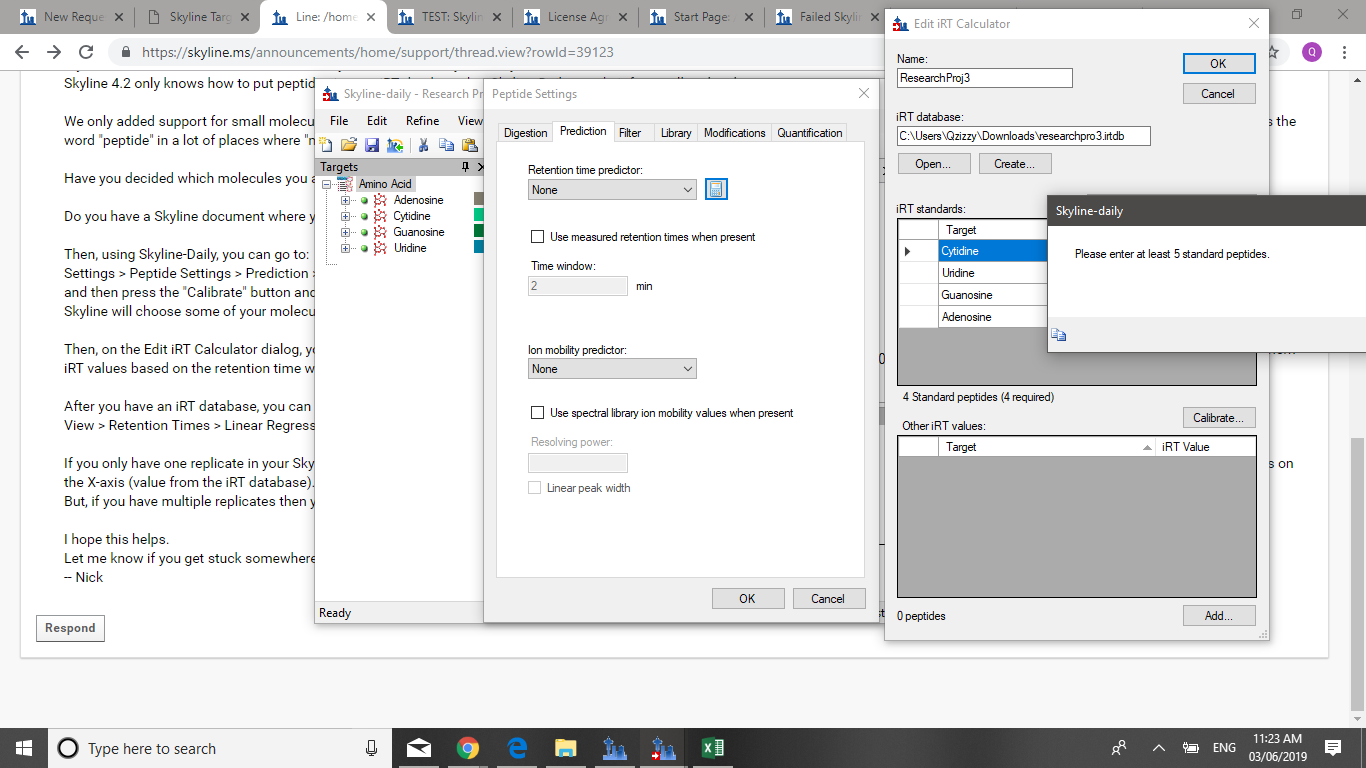Enable Use measured retention times when present
Screen dimensions: 1366x768
pyautogui.click(x=538, y=237)
